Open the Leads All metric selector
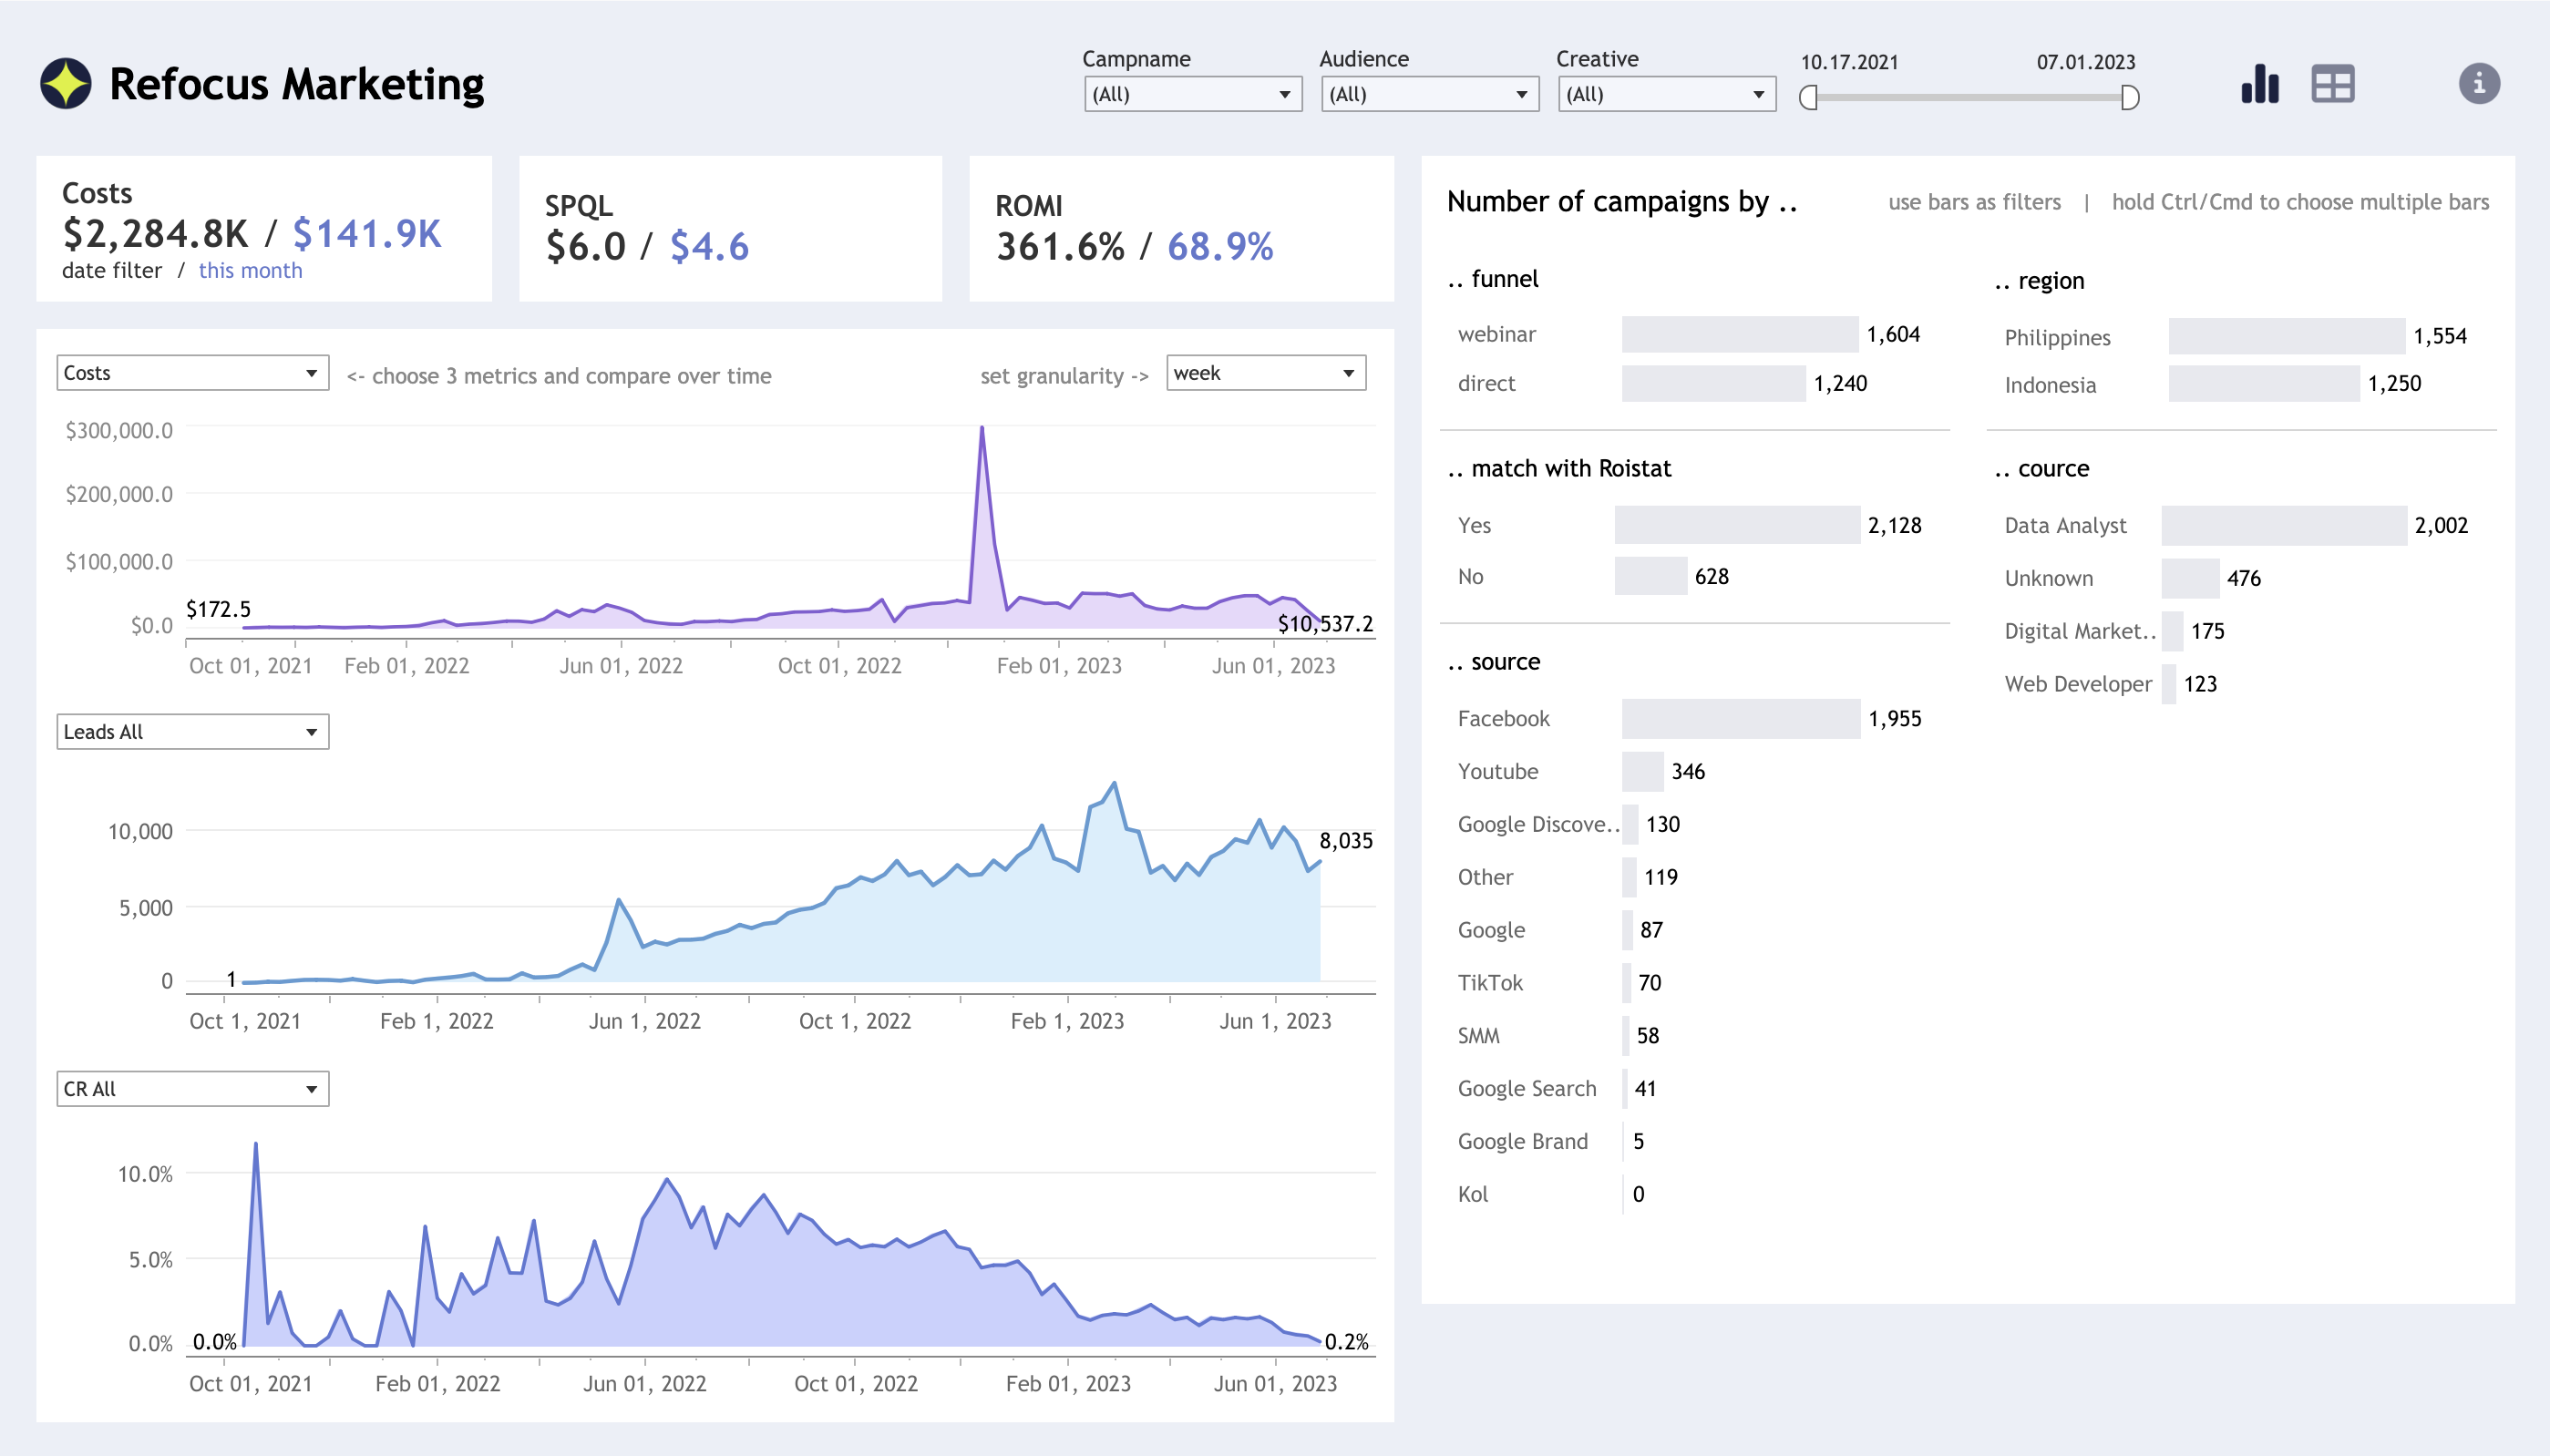 pyautogui.click(x=192, y=732)
